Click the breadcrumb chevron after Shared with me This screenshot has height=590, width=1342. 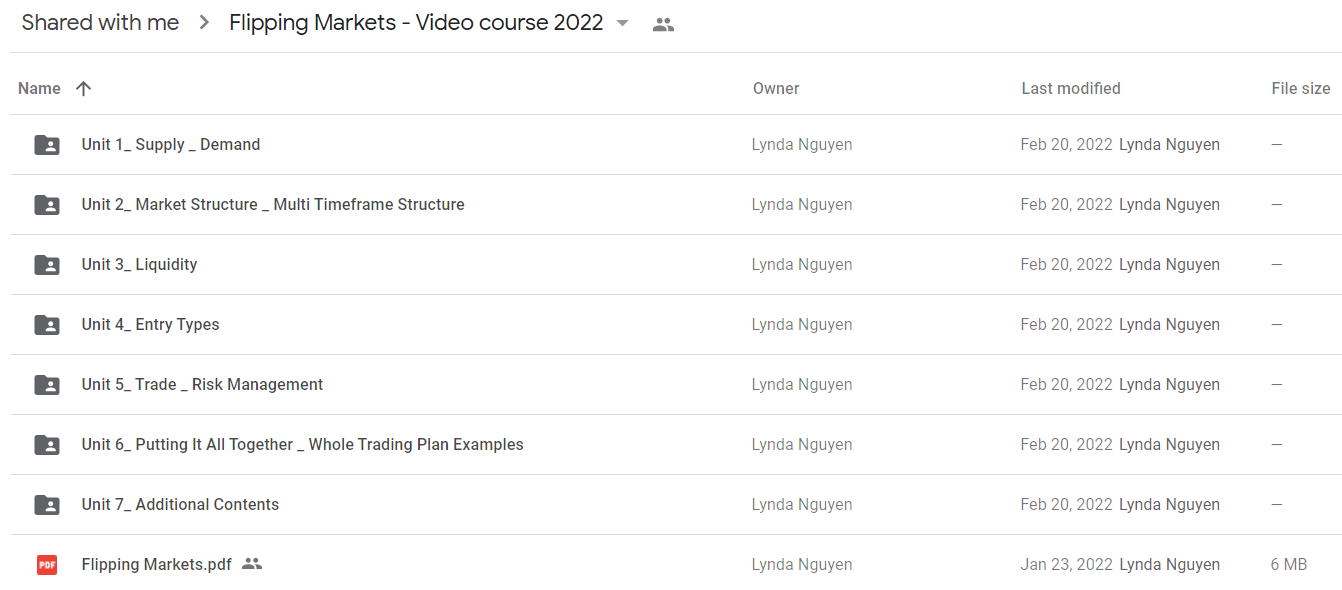click(204, 23)
